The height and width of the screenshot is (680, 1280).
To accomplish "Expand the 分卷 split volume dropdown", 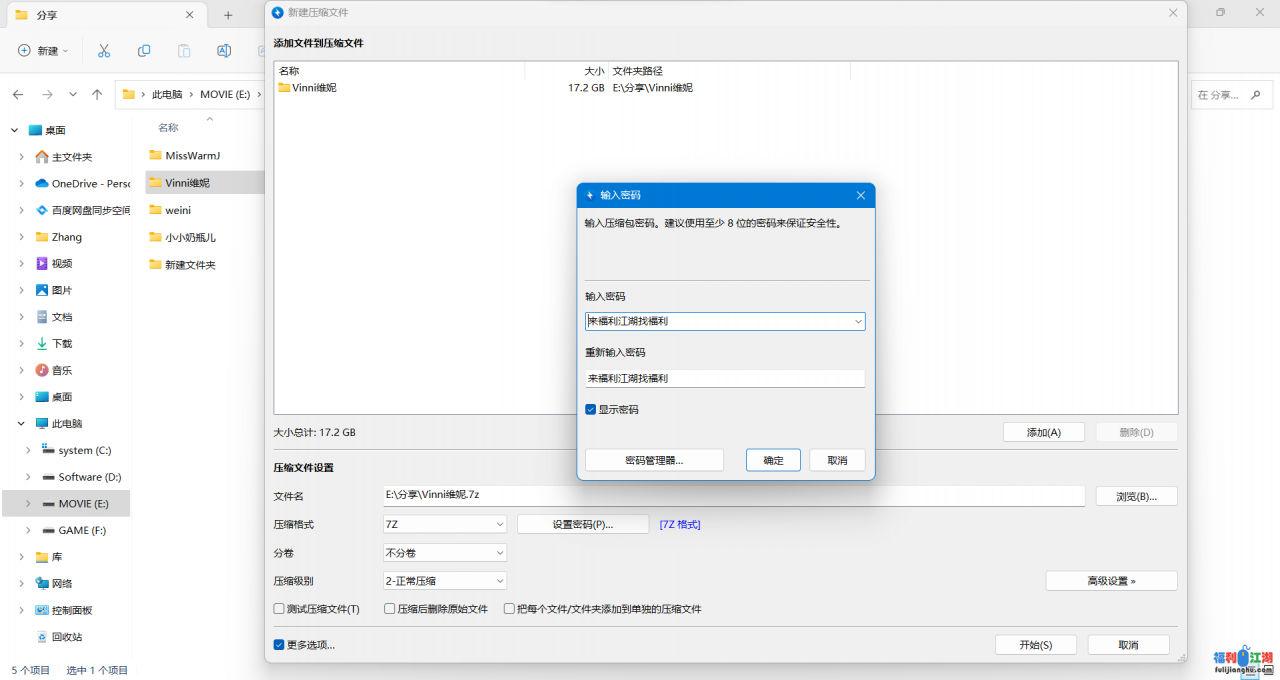I will click(445, 553).
